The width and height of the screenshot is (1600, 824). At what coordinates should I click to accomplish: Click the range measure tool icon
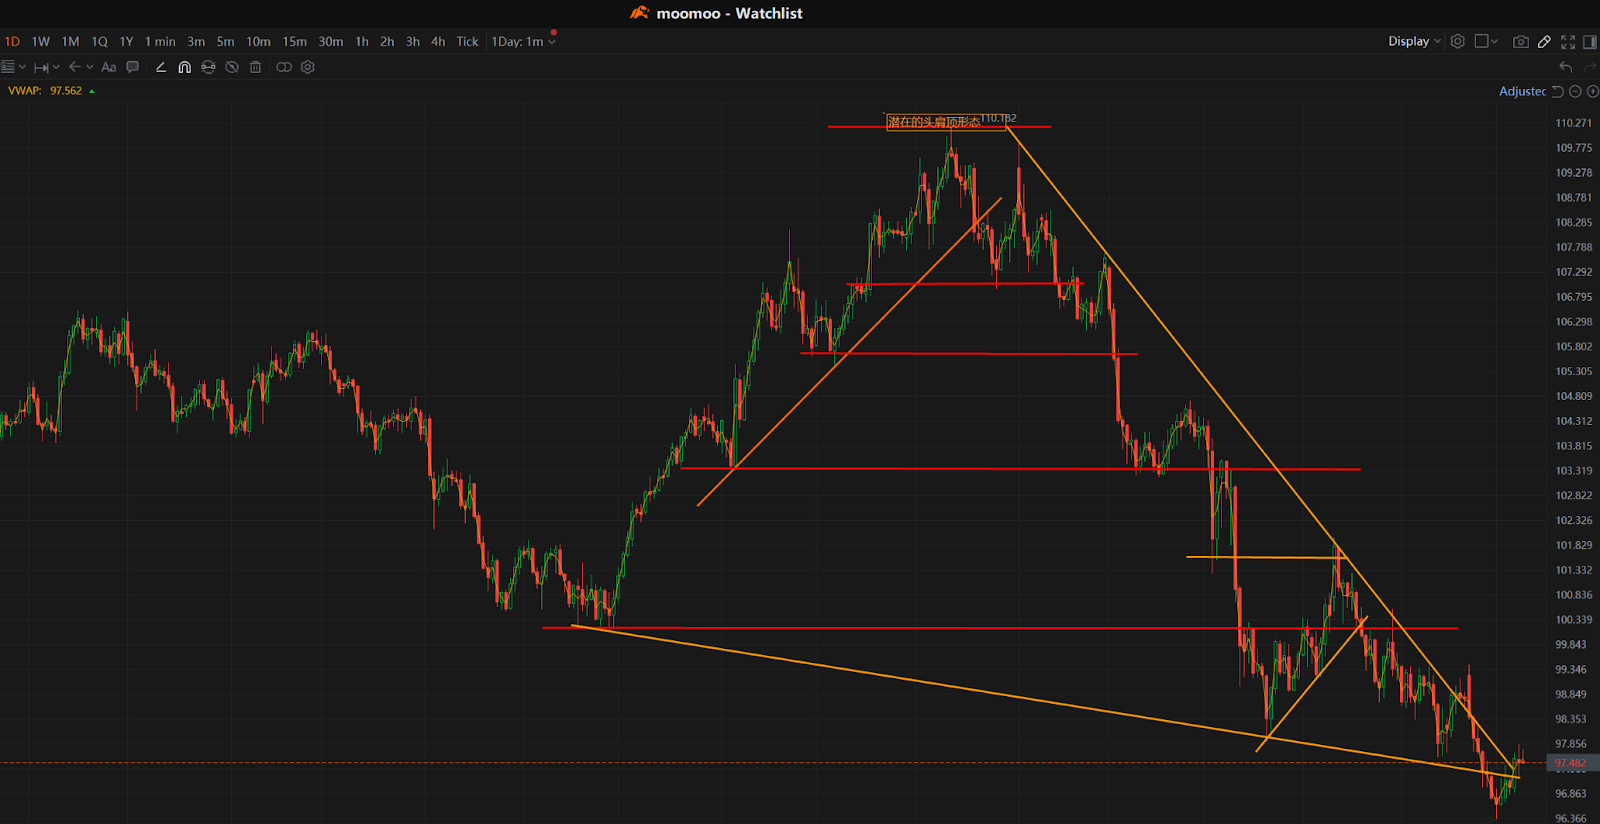pyautogui.click(x=41, y=67)
